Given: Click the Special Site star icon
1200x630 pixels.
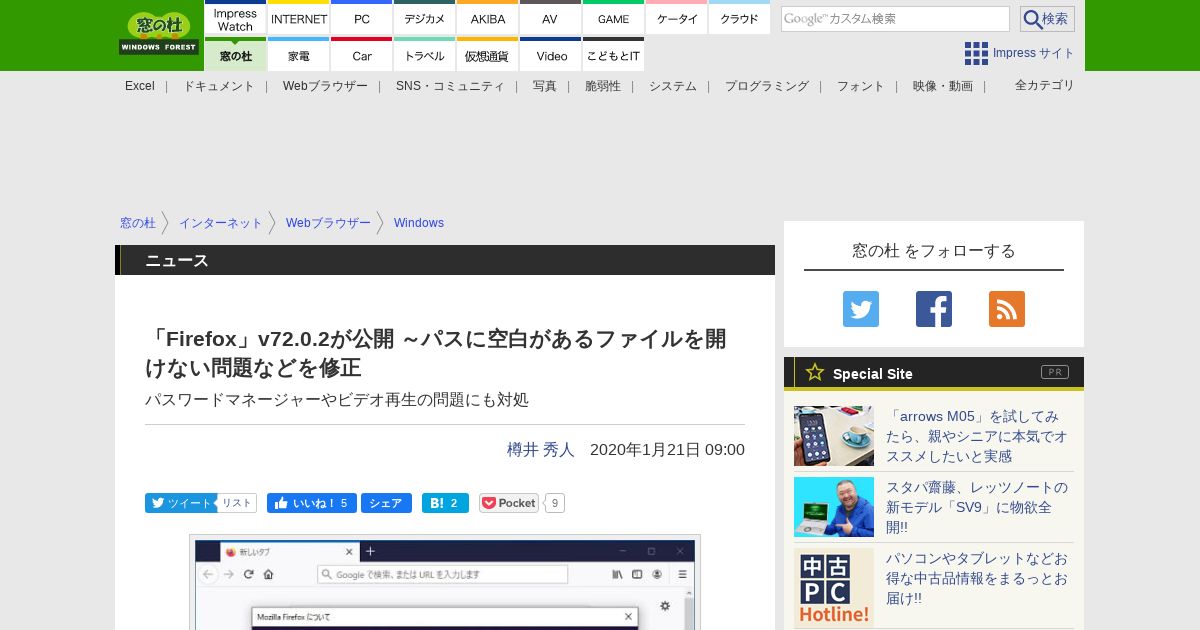Looking at the screenshot, I should point(815,372).
